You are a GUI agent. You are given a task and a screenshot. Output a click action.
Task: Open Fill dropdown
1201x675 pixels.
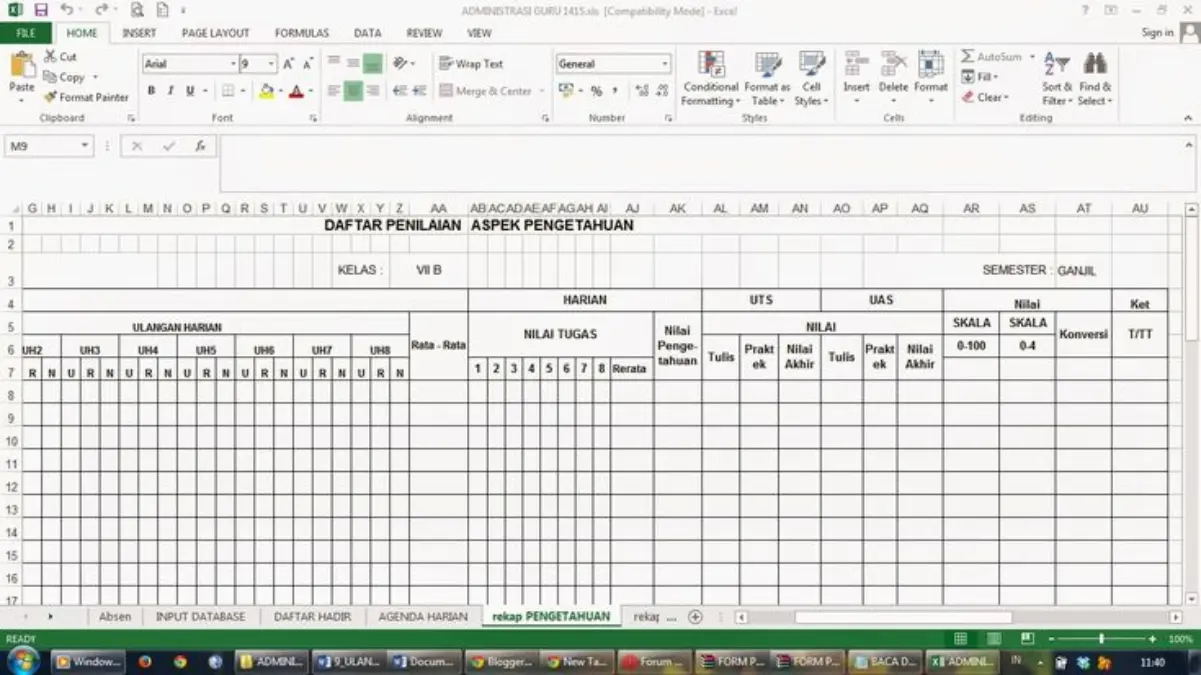coord(980,77)
